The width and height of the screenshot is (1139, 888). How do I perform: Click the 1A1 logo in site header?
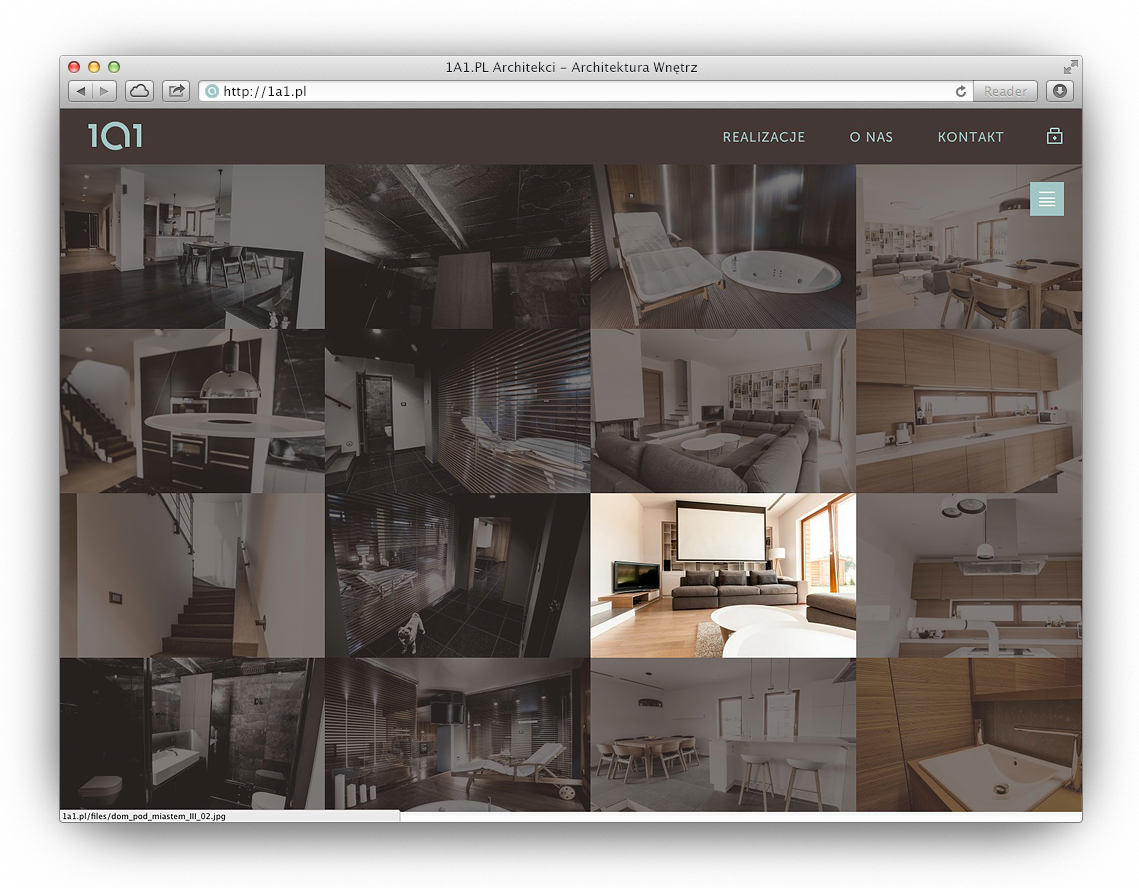[115, 136]
